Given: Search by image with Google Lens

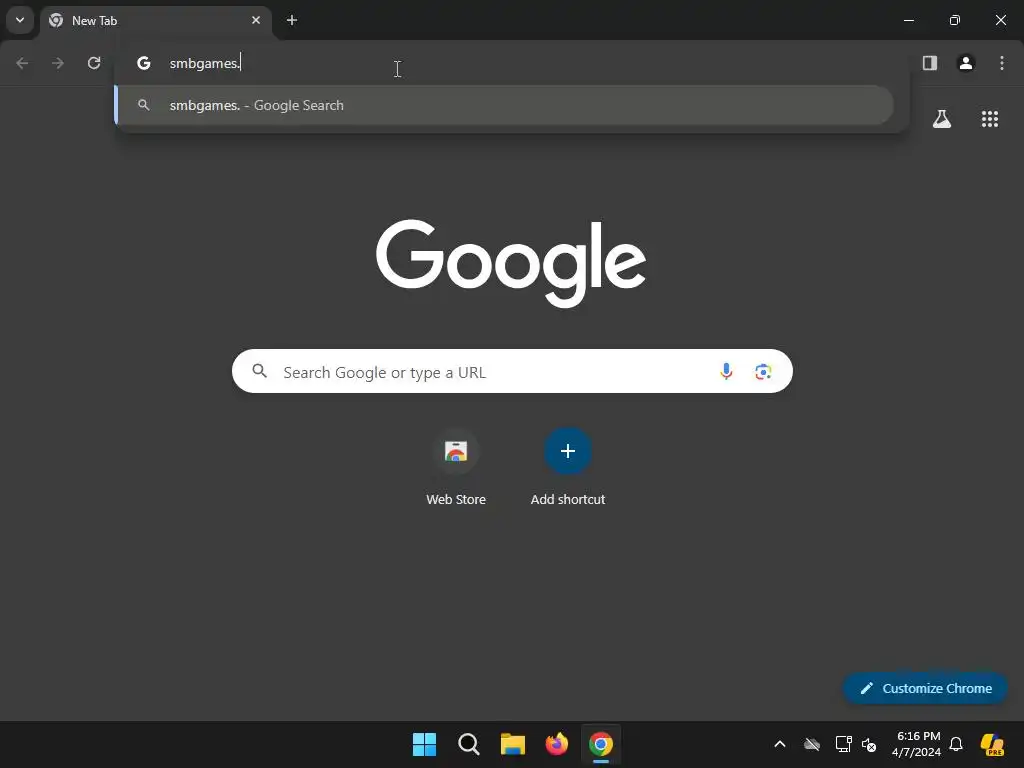Looking at the screenshot, I should click(763, 372).
